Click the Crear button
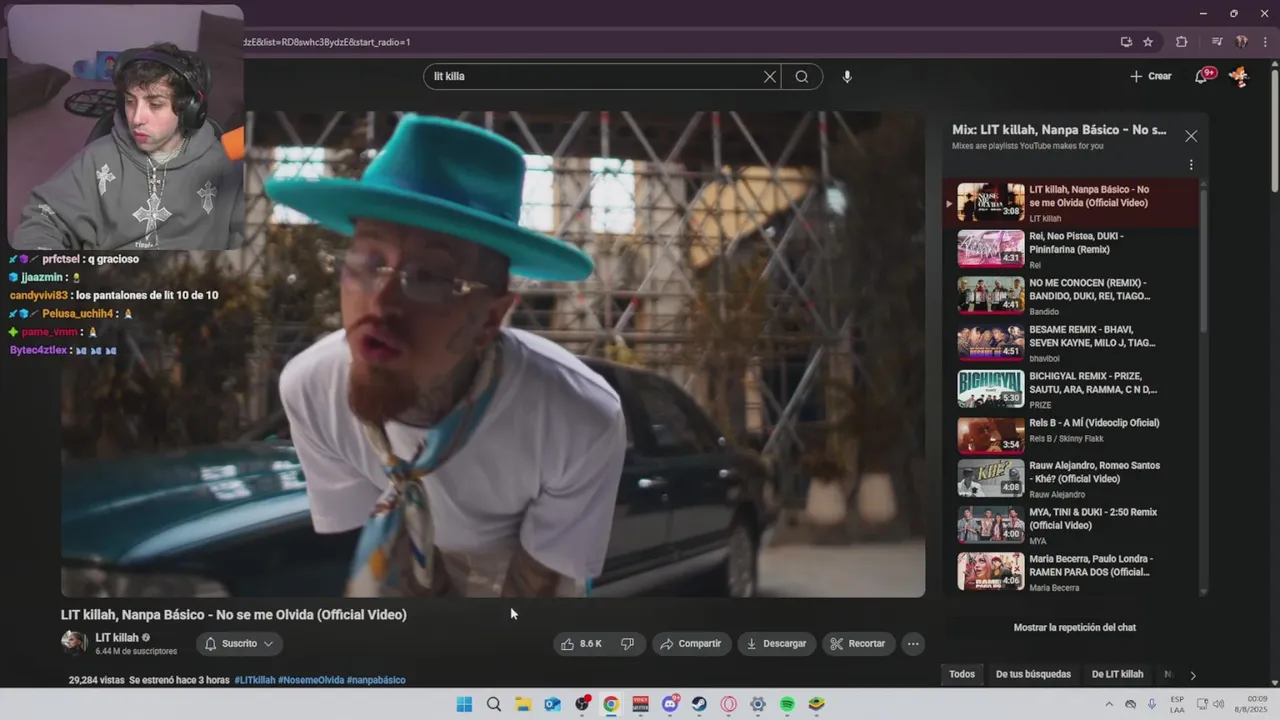Screen dimensions: 1280x720 coord(1151,76)
